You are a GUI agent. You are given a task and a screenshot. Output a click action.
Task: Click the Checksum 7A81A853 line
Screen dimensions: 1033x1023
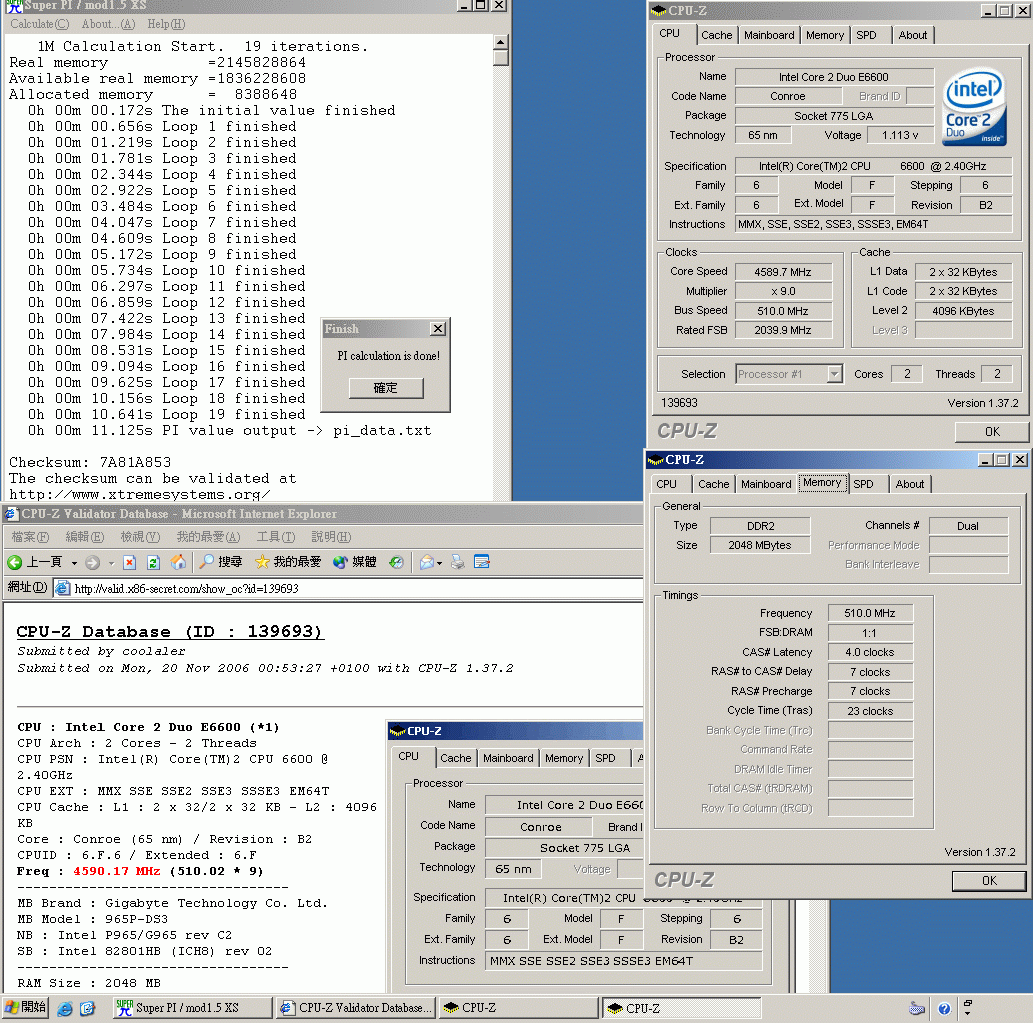tap(90, 462)
